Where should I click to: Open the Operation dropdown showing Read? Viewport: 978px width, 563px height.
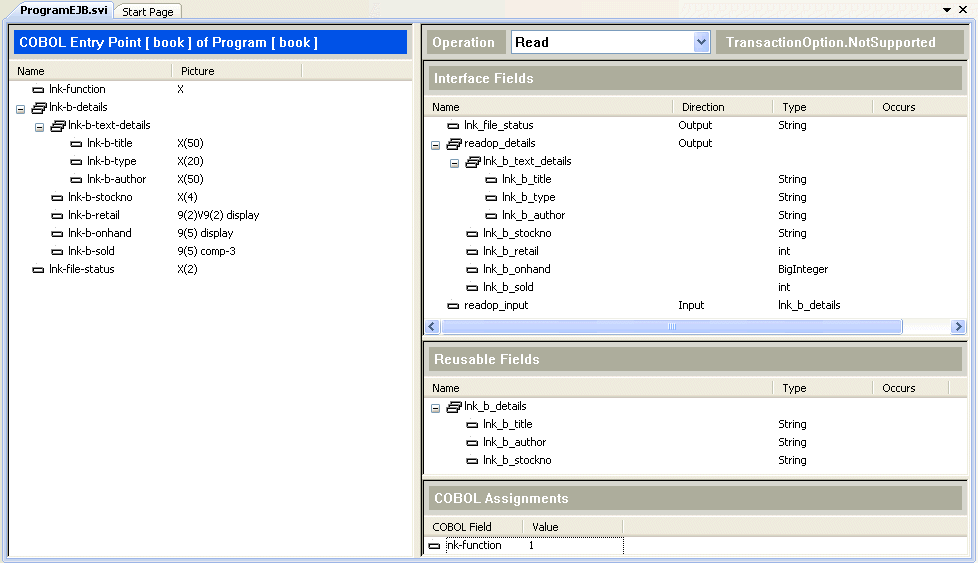(701, 42)
